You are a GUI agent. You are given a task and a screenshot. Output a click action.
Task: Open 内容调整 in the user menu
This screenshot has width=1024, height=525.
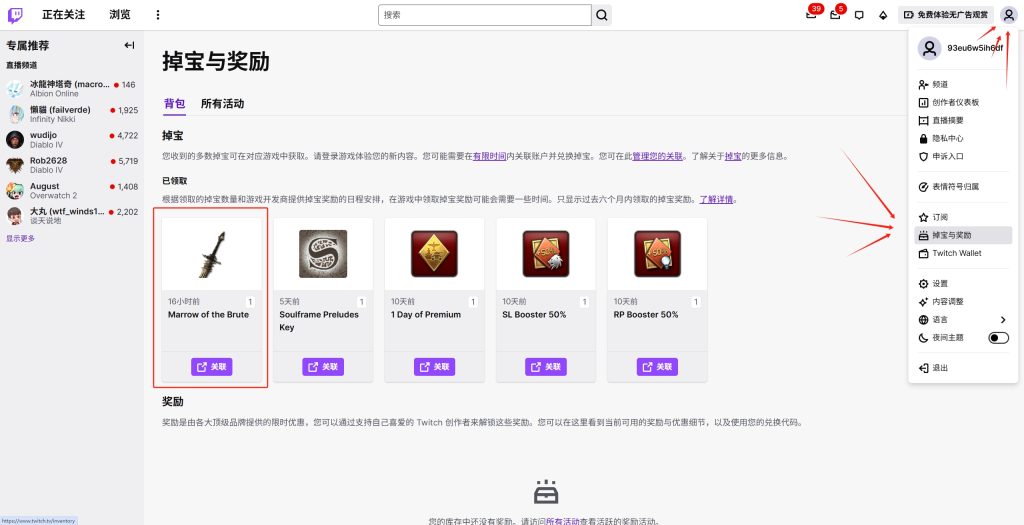963,302
